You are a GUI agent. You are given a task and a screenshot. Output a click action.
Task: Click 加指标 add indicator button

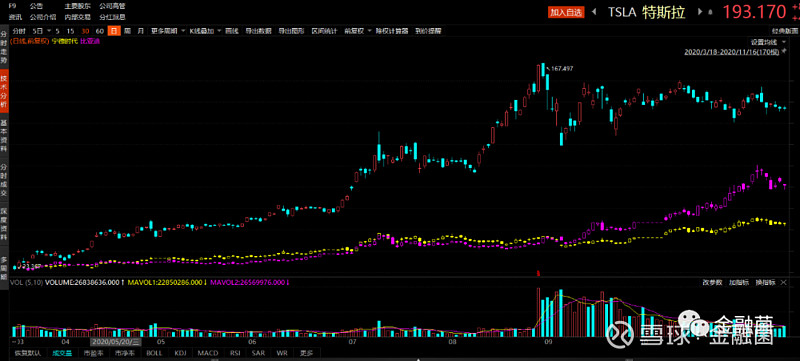click(x=738, y=282)
